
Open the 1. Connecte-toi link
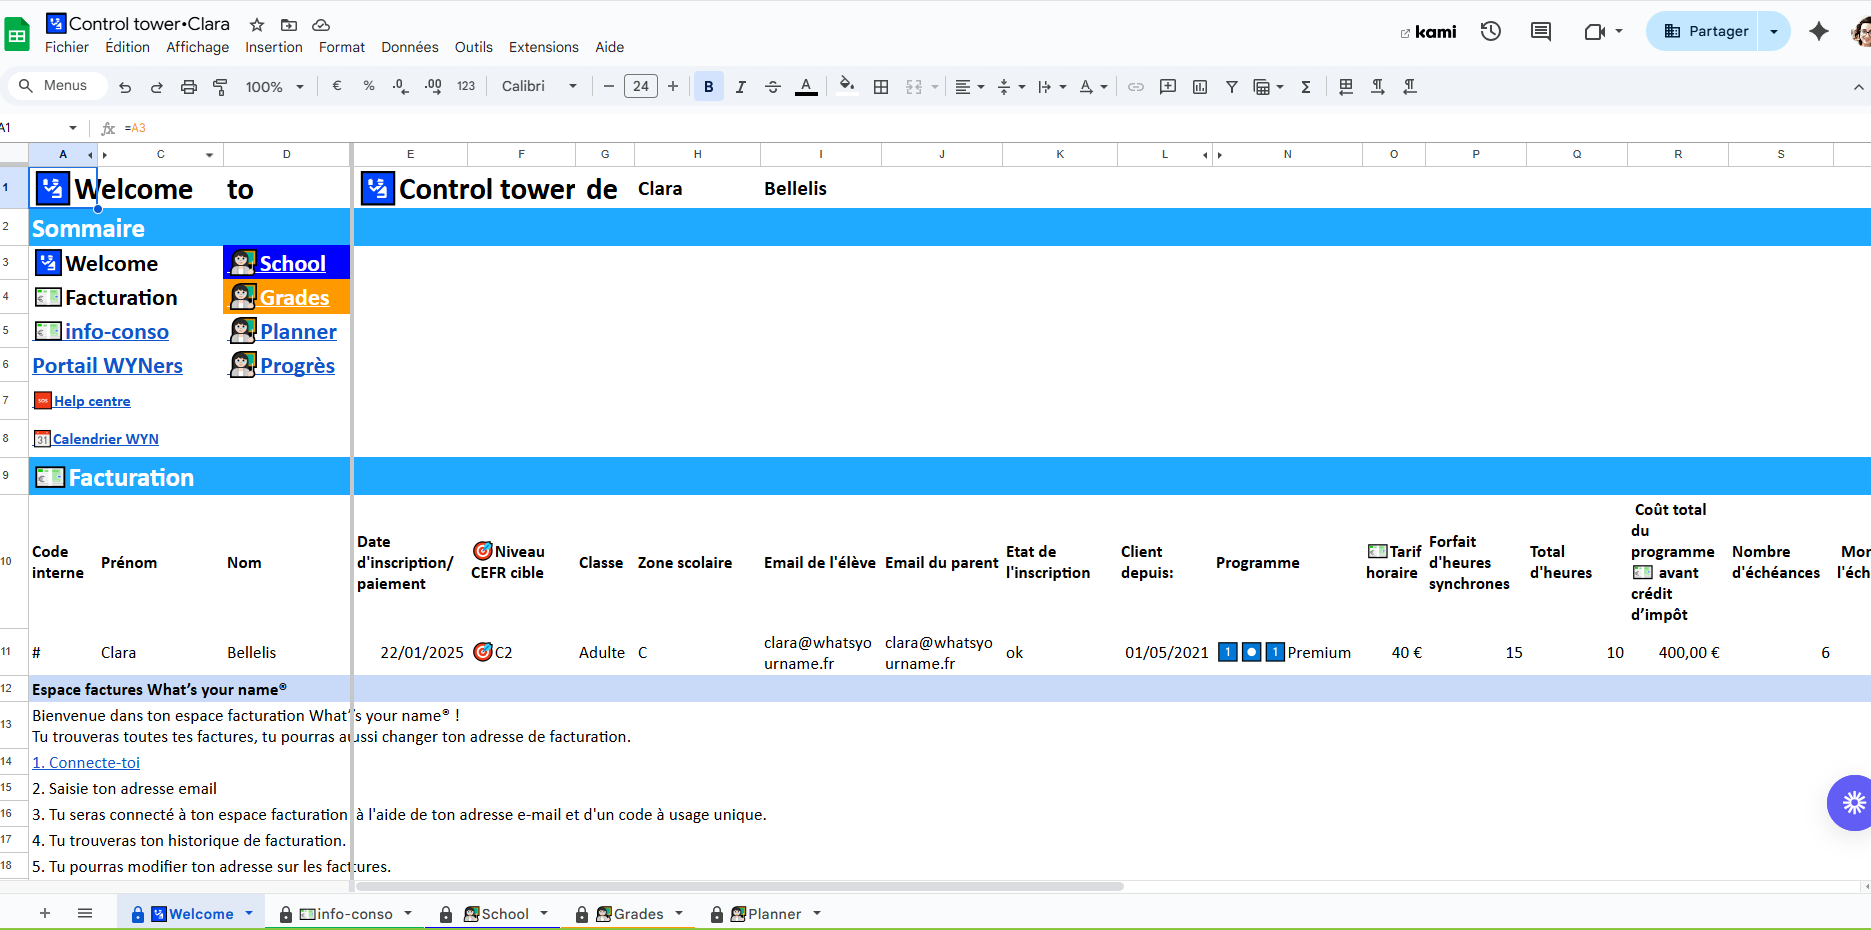[86, 763]
